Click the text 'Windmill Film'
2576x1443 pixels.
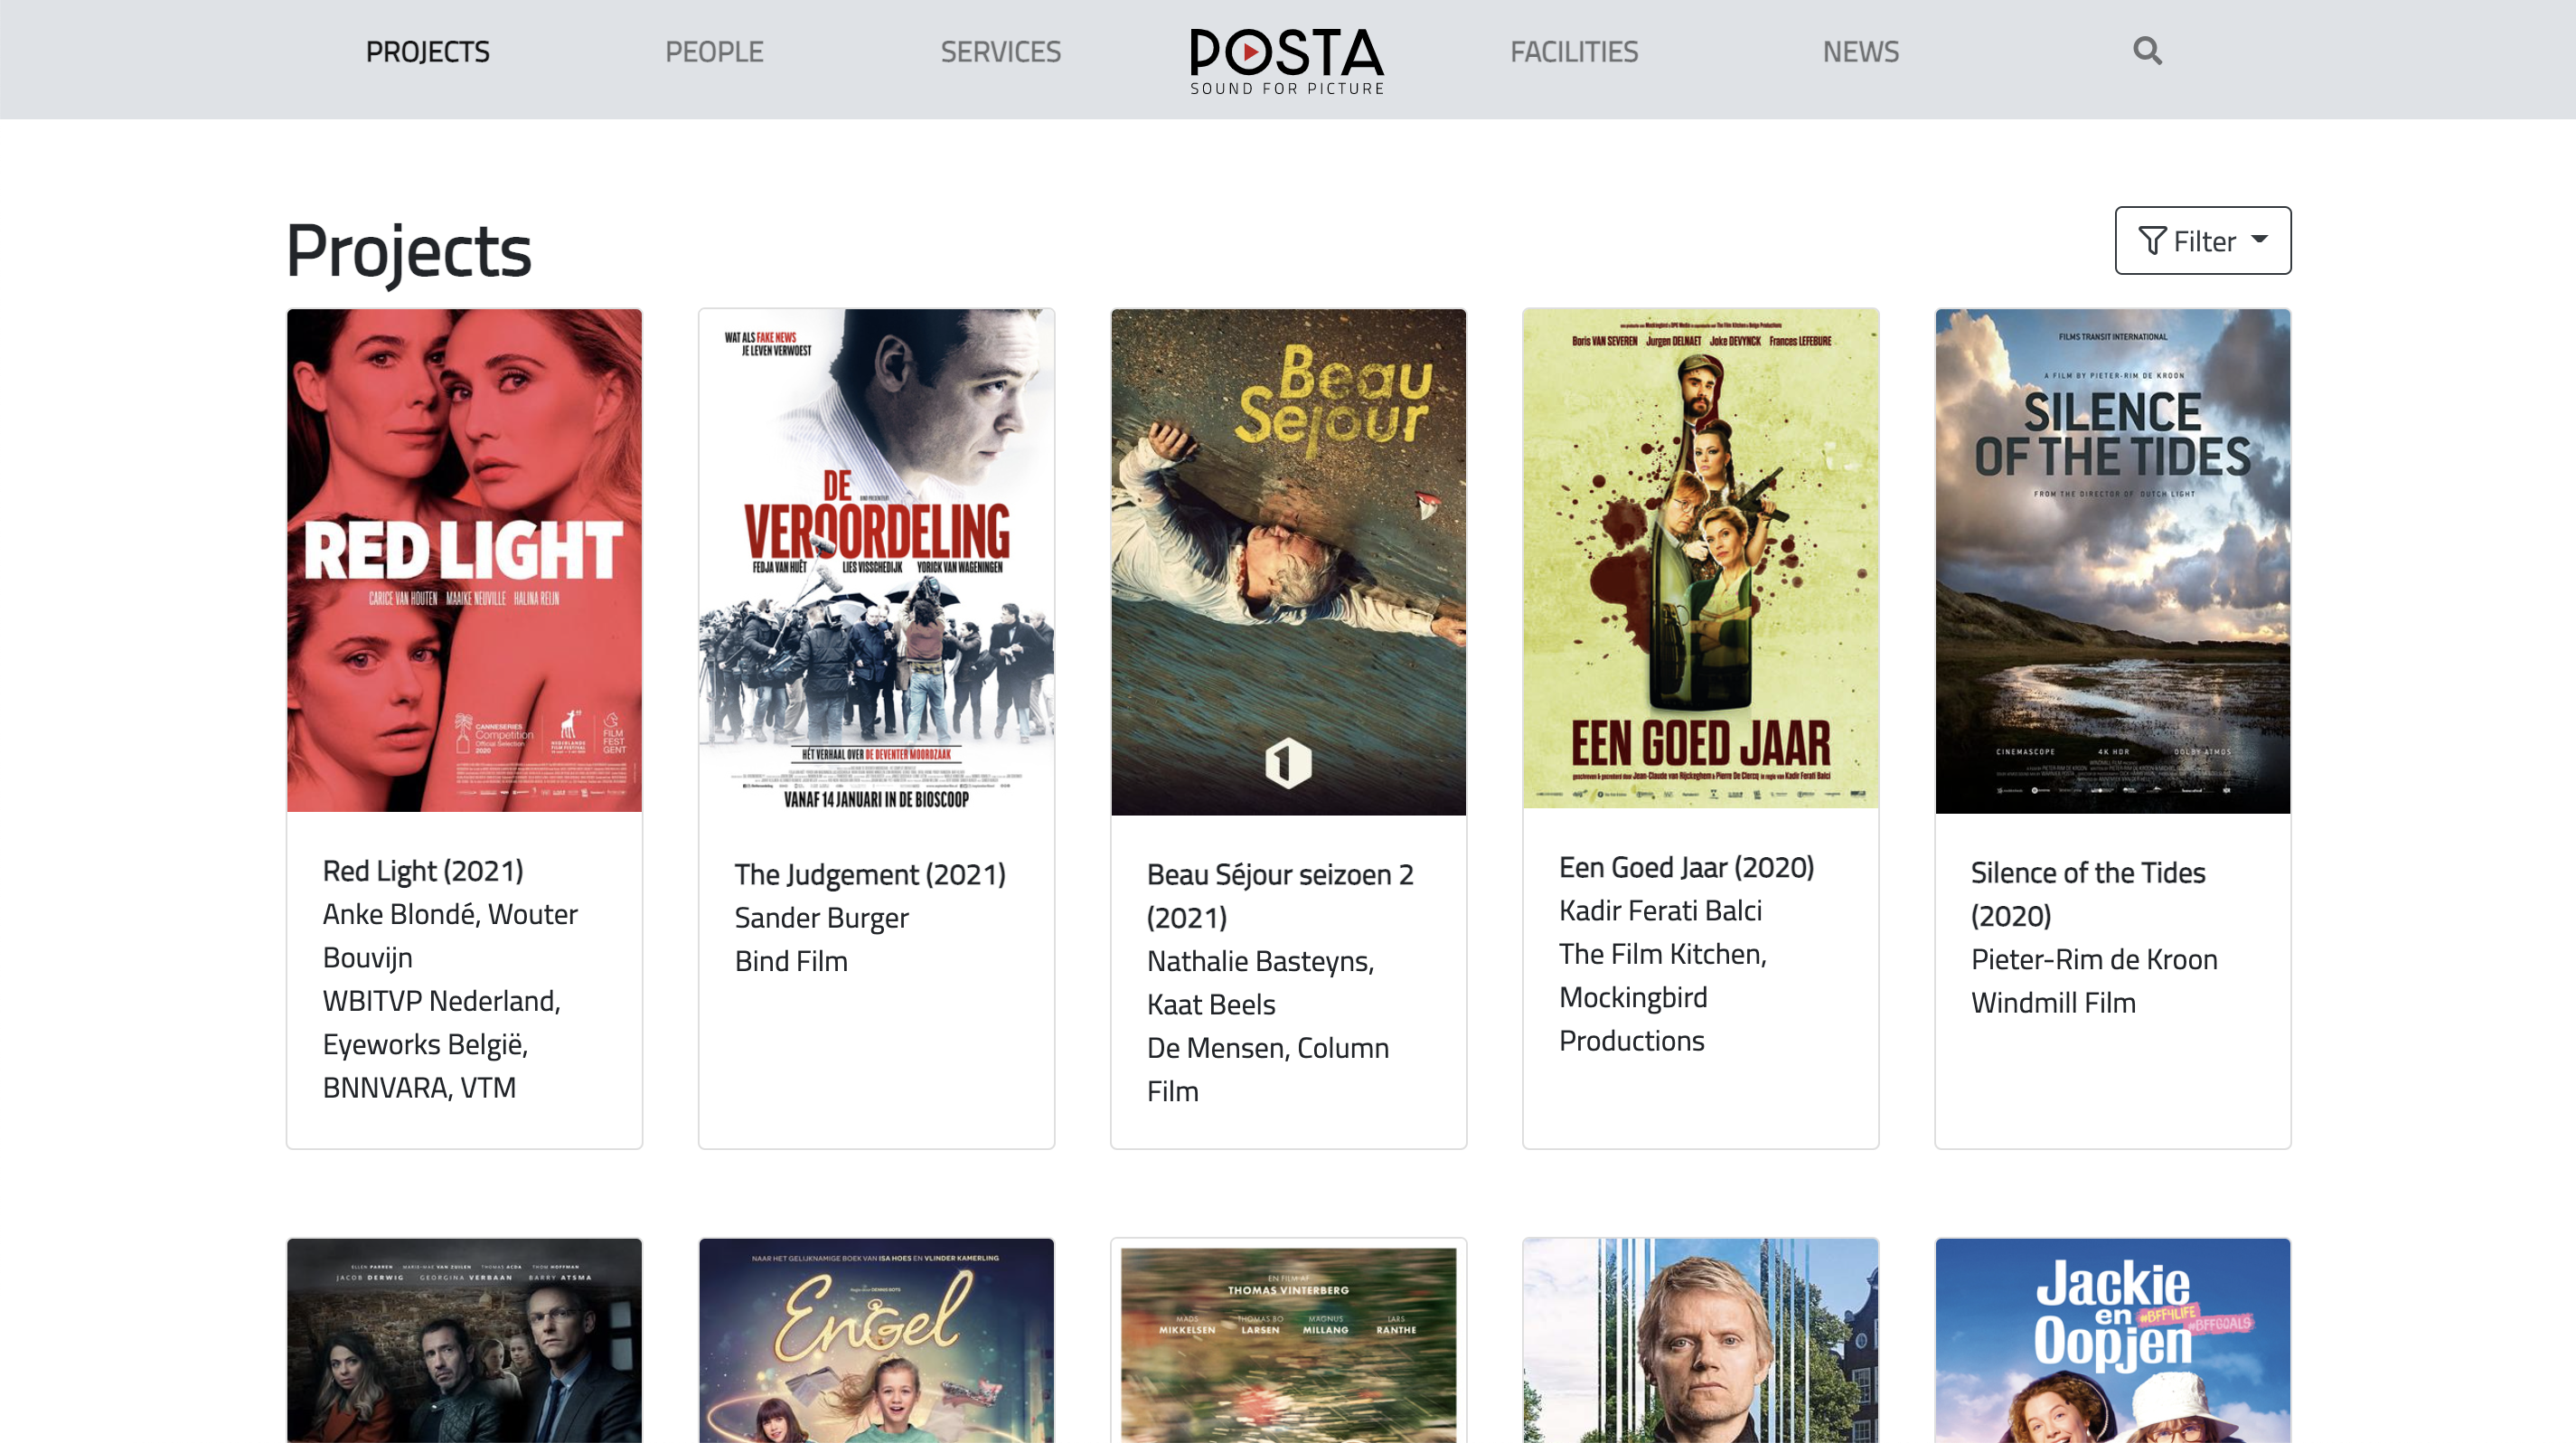(x=2053, y=1003)
